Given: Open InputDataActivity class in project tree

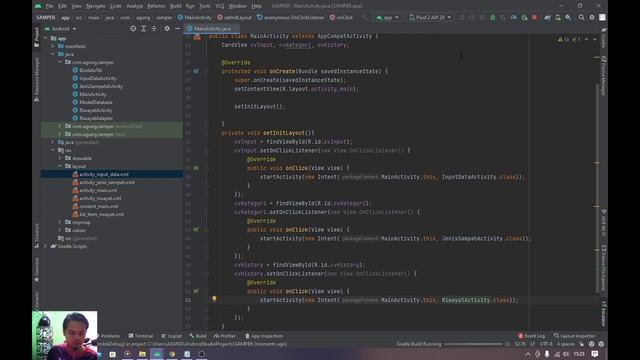Looking at the screenshot, I should click(98, 78).
